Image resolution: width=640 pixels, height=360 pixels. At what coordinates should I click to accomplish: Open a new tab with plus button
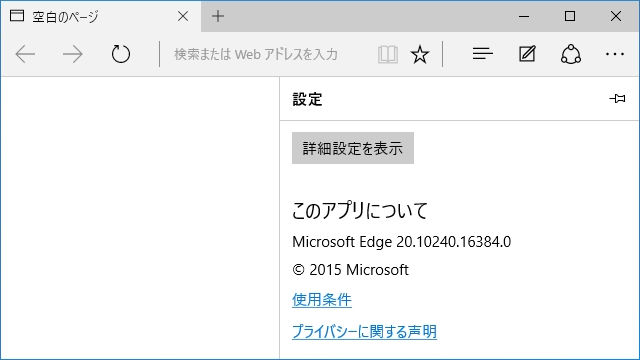tap(218, 16)
